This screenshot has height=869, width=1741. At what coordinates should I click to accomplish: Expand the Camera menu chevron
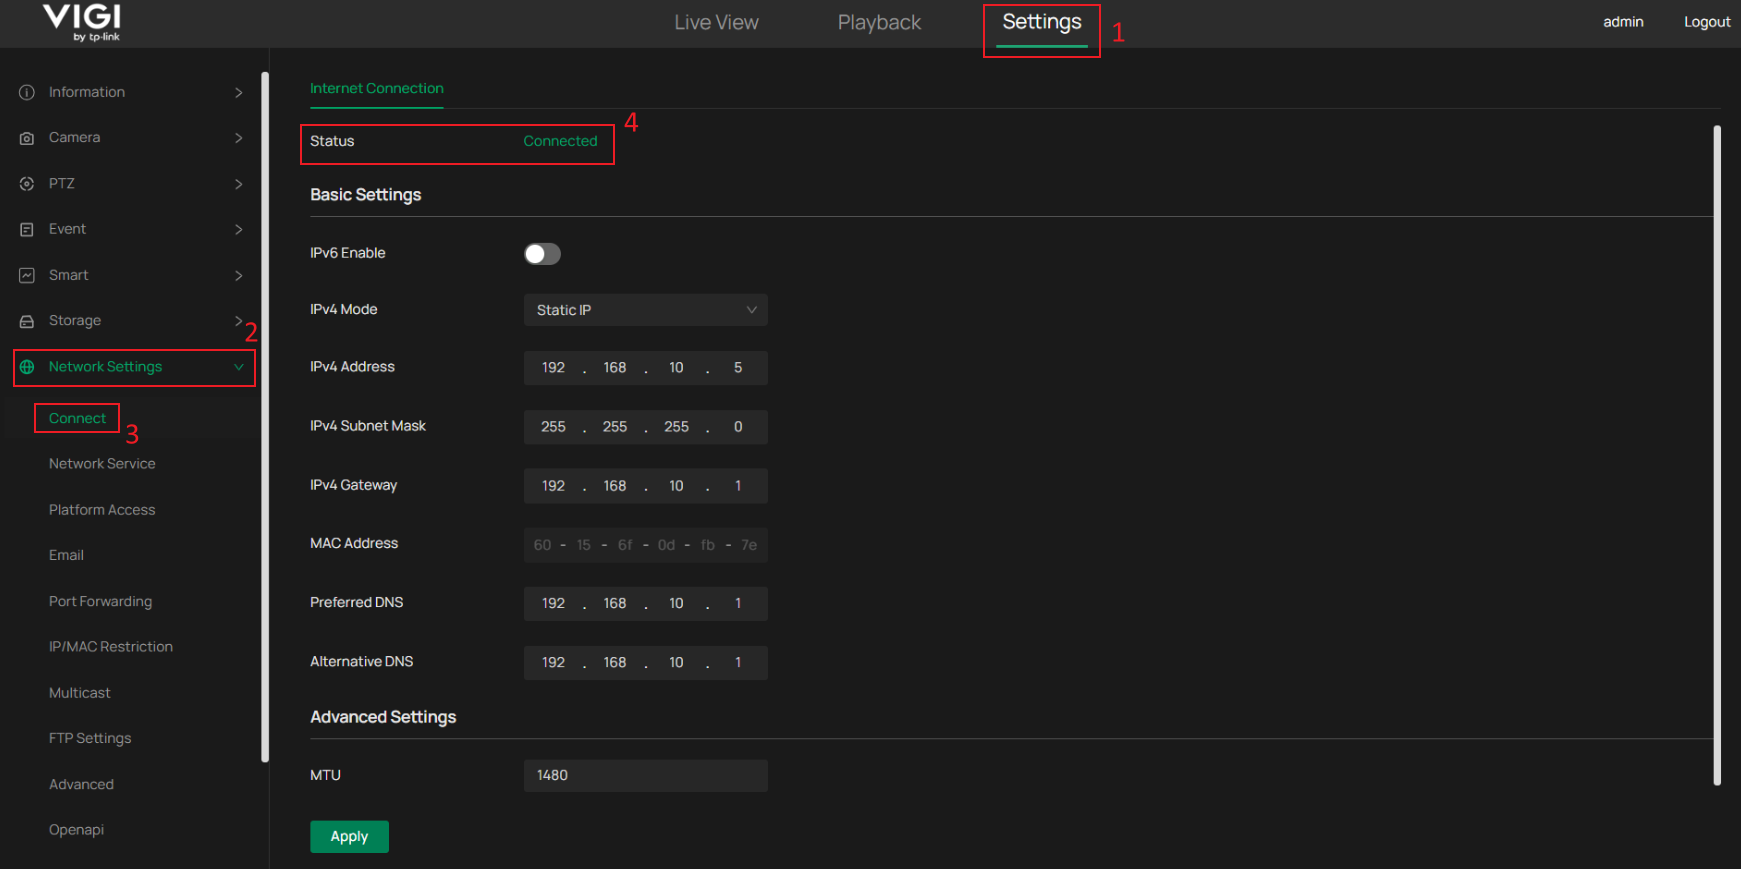click(x=238, y=138)
